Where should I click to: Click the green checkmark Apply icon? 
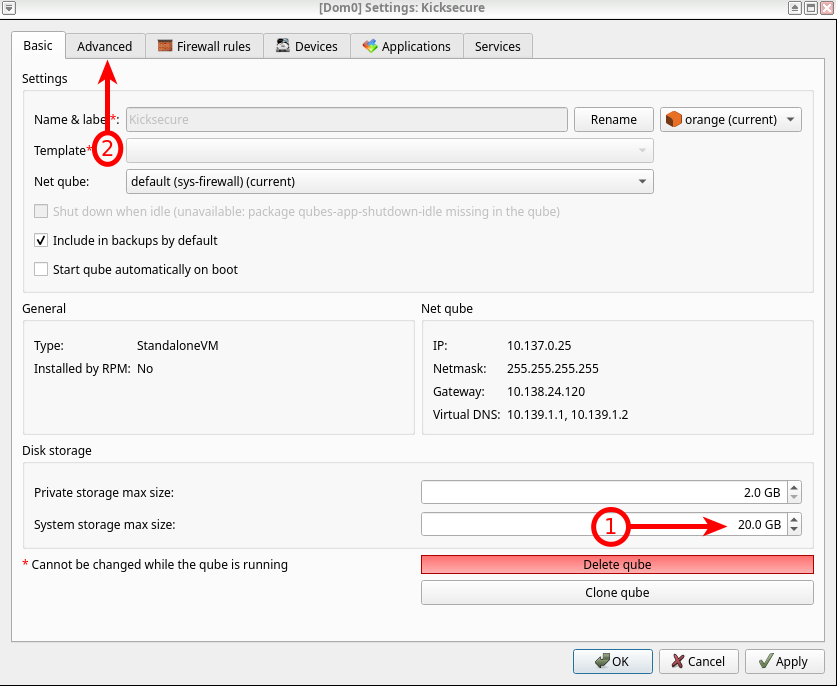(x=765, y=661)
